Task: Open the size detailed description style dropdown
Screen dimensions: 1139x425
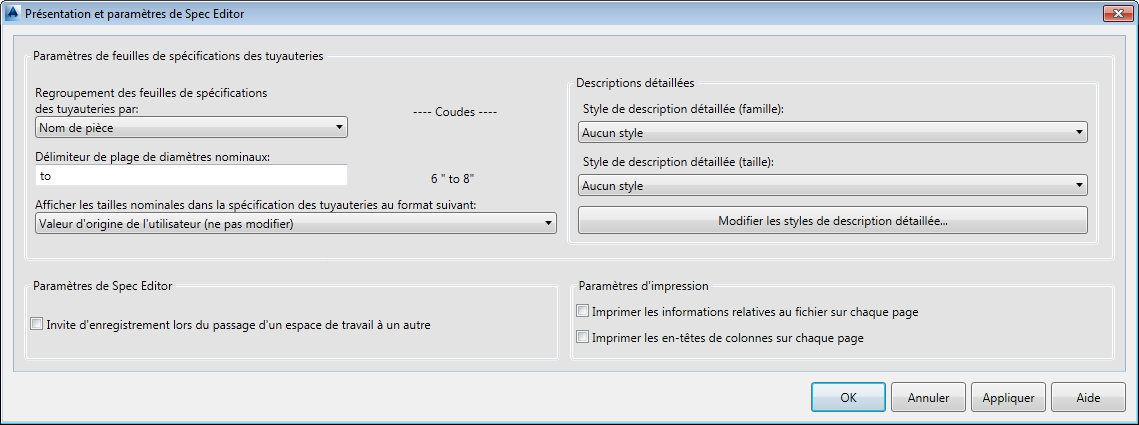Action: (832, 186)
